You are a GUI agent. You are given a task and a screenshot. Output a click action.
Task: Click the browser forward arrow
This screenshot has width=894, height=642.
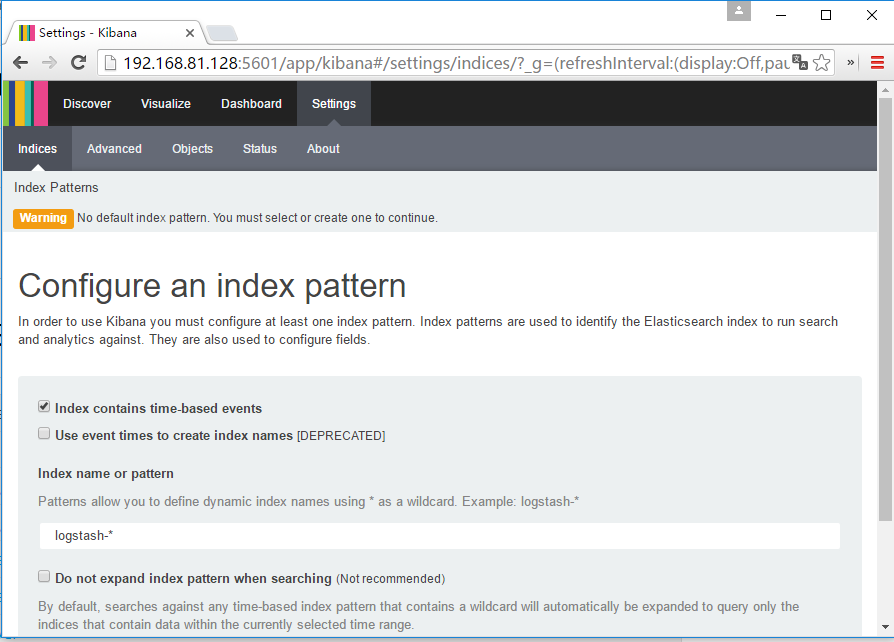(50, 63)
